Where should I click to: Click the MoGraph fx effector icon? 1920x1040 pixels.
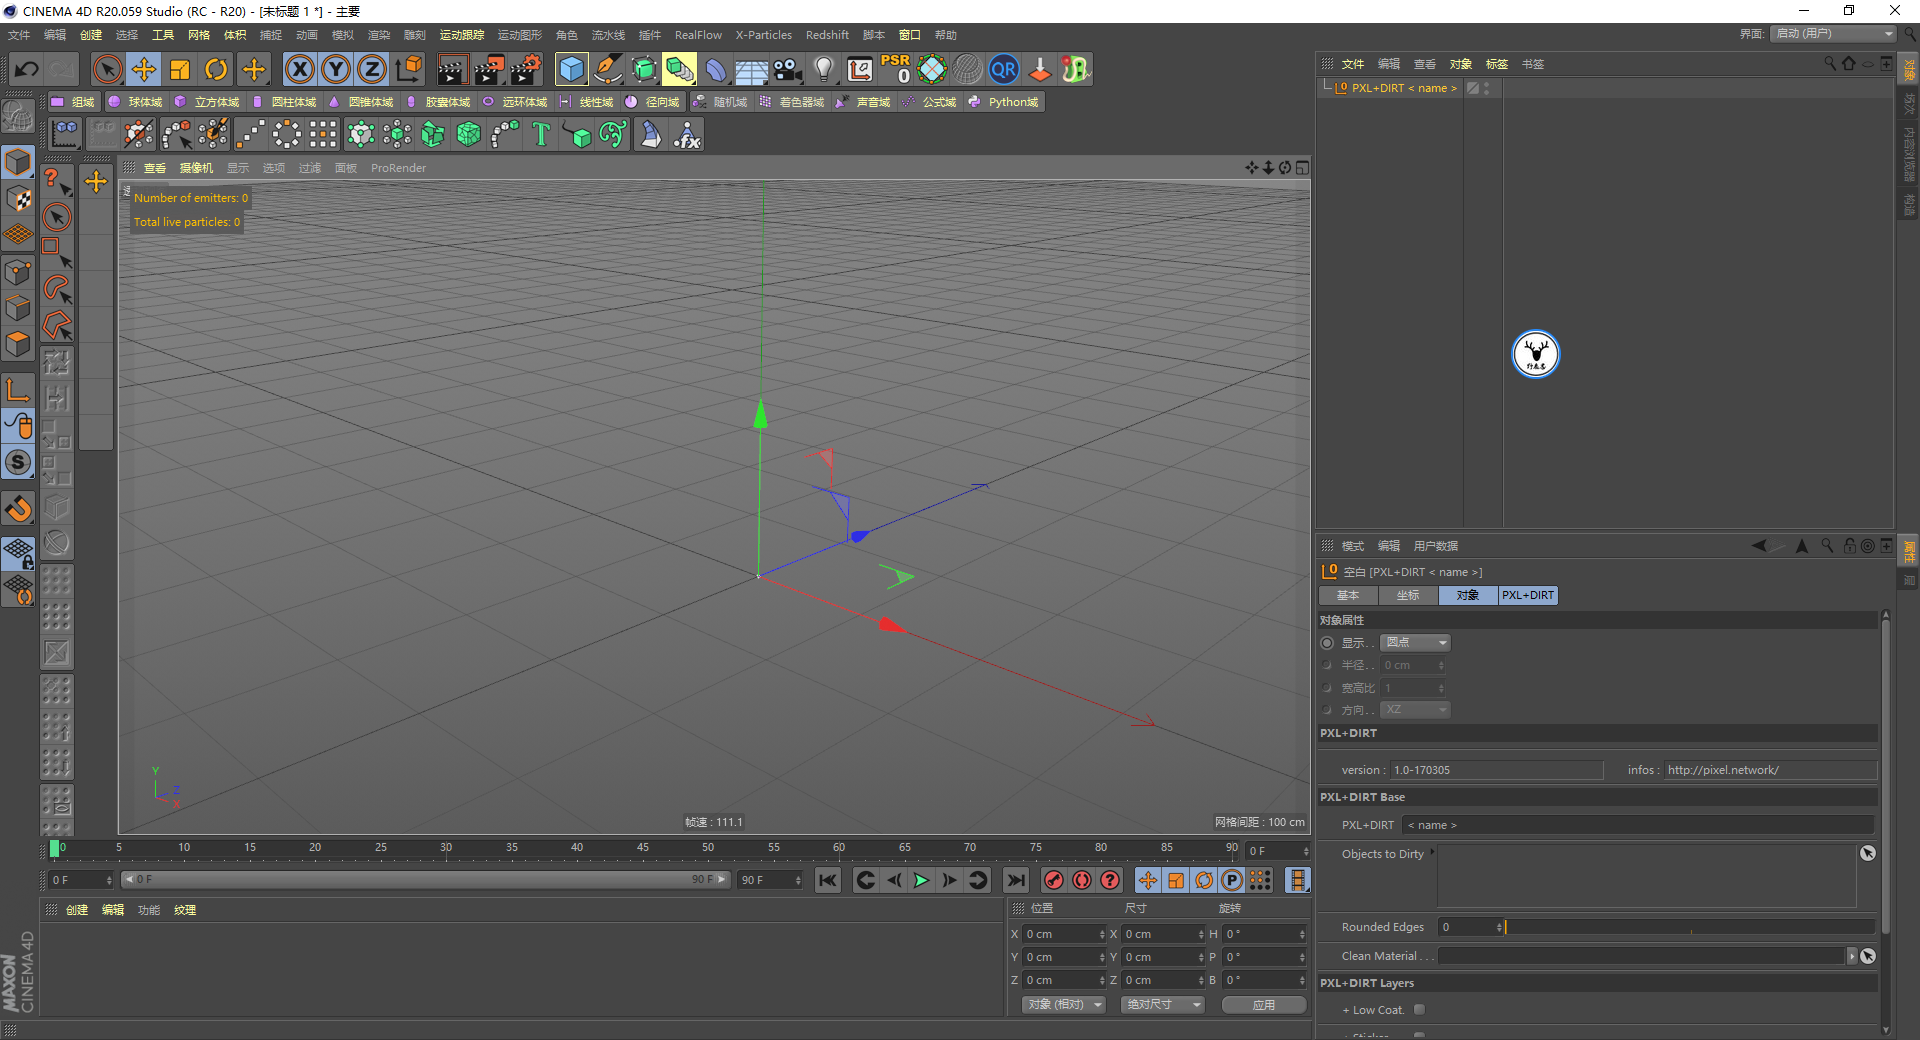click(x=687, y=134)
